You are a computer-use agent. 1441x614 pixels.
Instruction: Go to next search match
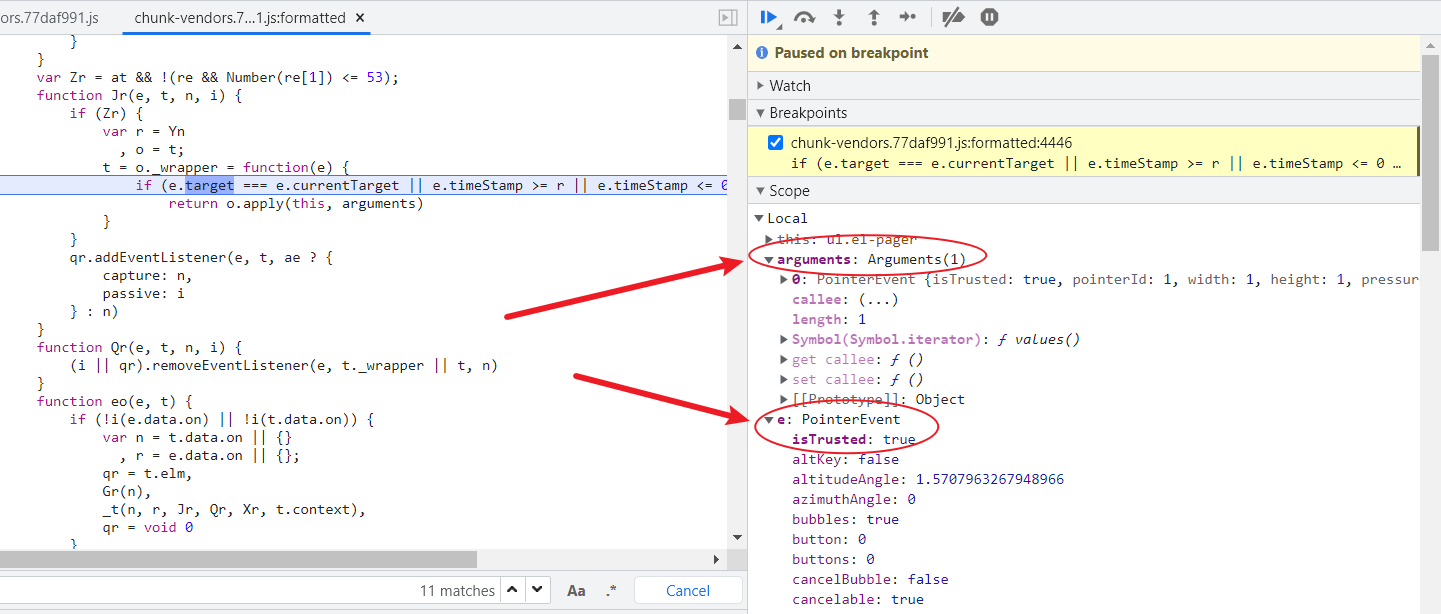538,590
